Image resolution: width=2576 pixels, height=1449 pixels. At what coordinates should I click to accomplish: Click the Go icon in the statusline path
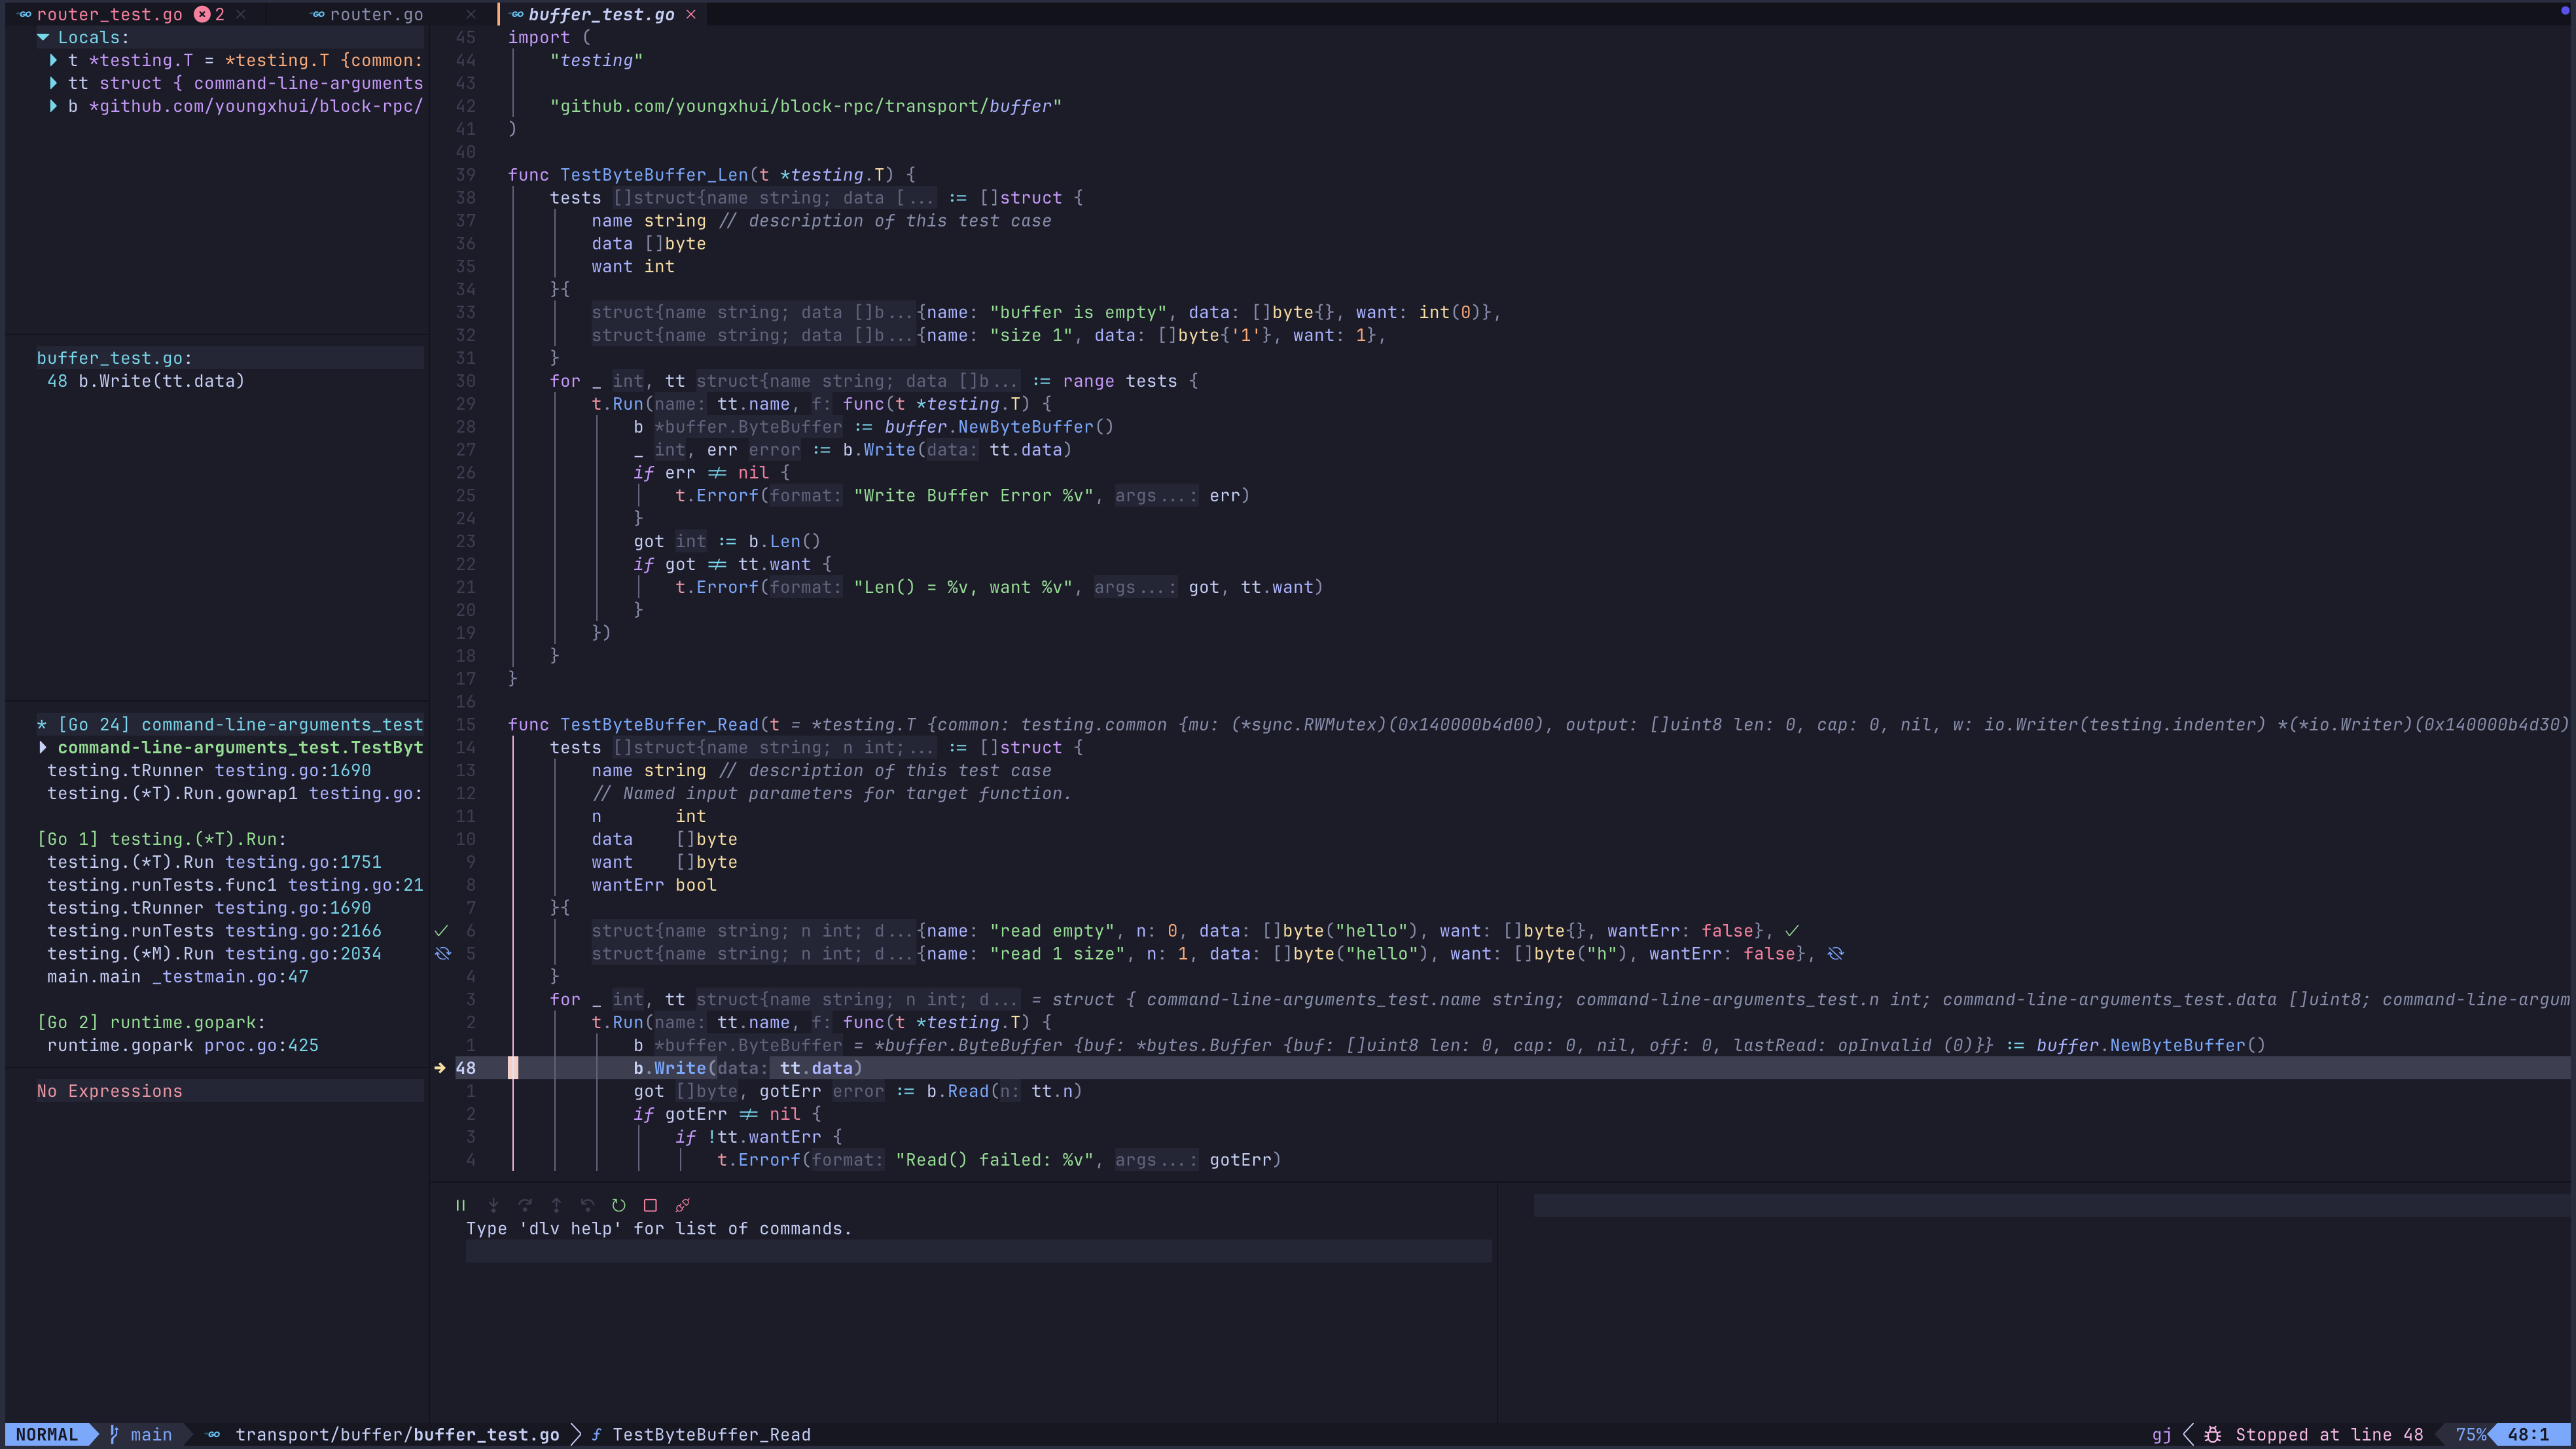[x=213, y=1434]
